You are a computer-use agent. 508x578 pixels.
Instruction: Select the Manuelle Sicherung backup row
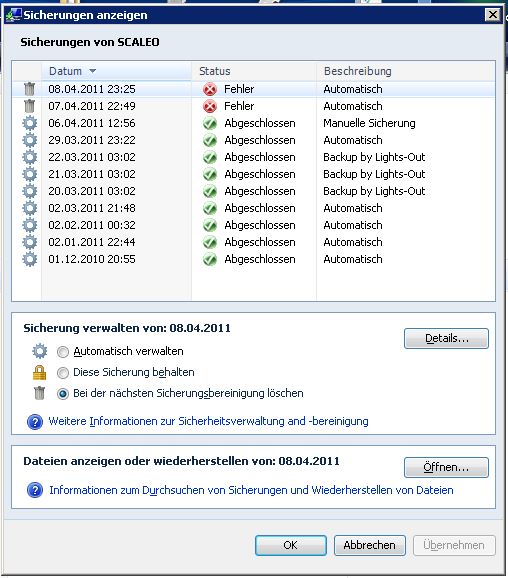click(254, 123)
